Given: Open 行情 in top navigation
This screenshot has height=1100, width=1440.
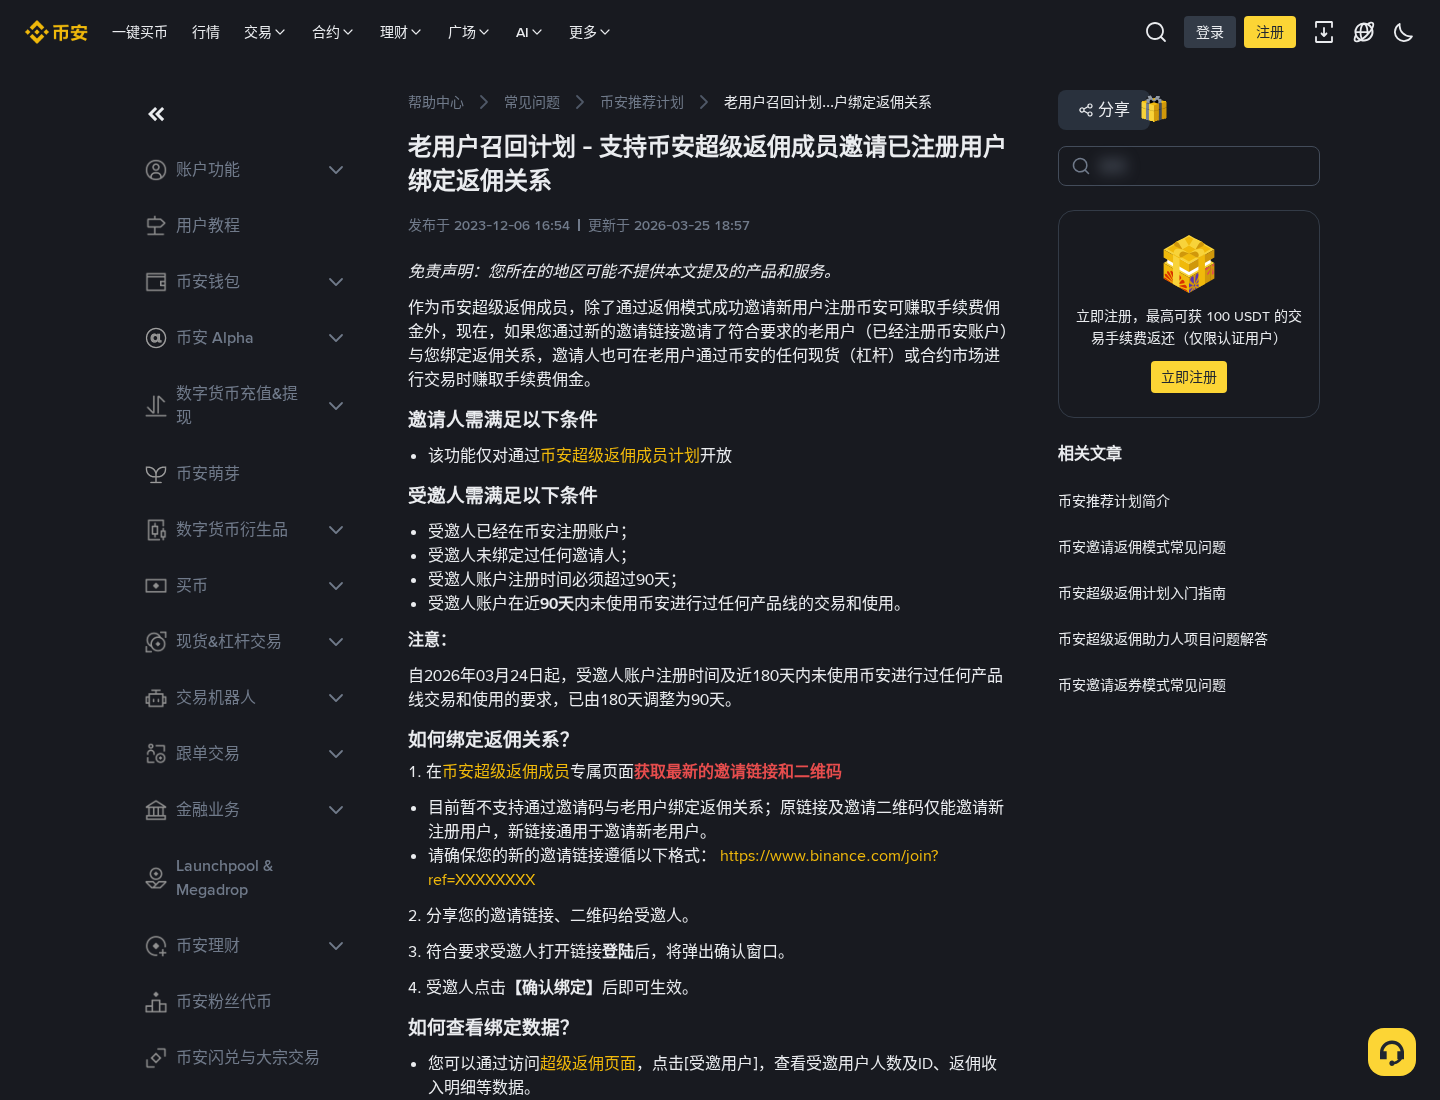Looking at the screenshot, I should pyautogui.click(x=206, y=32).
